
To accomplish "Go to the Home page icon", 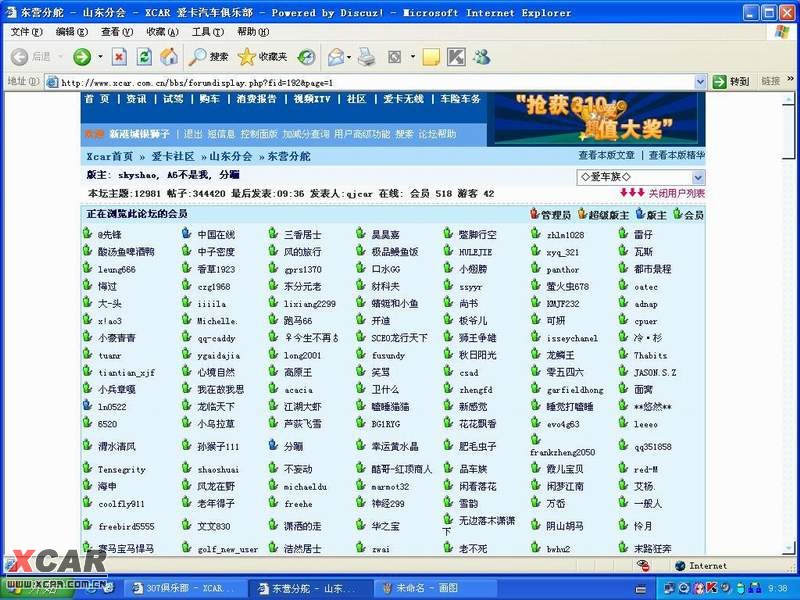I will pos(169,57).
